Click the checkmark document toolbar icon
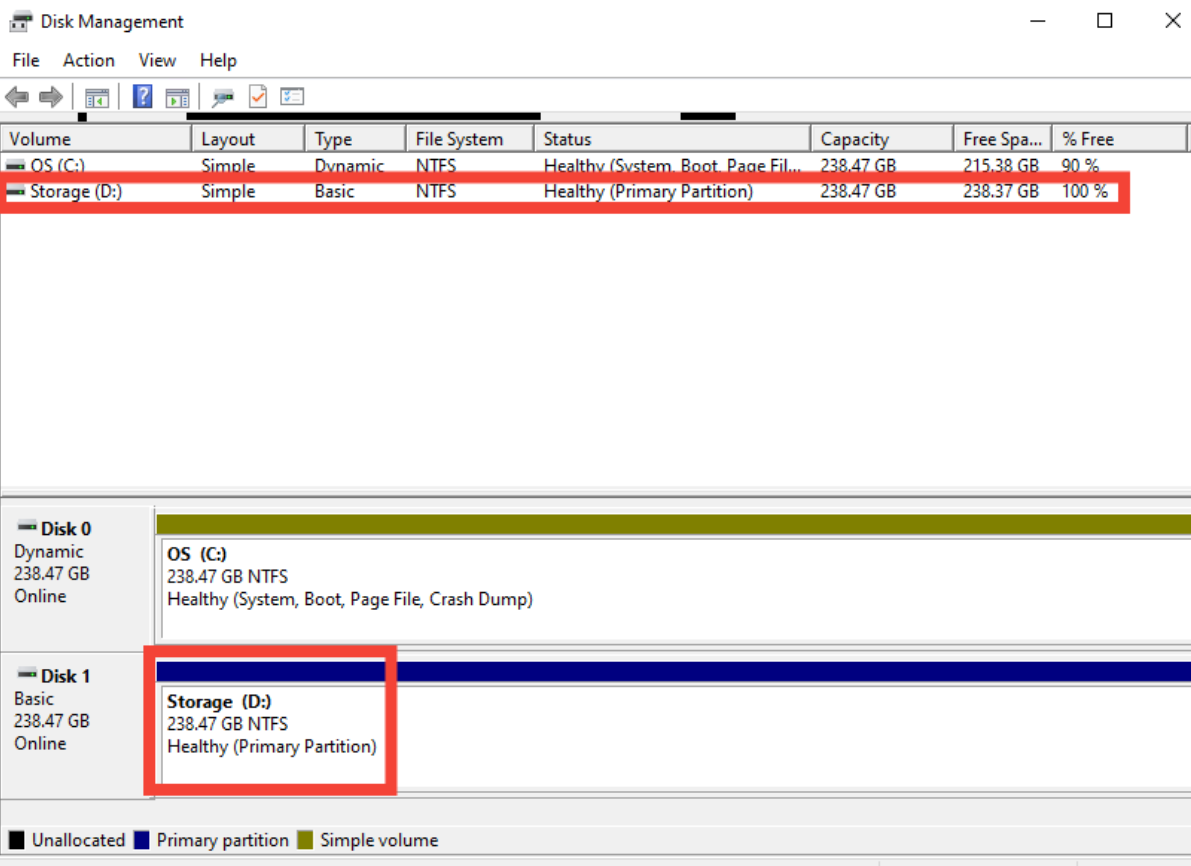Image resolution: width=1191 pixels, height=866 pixels. coord(257,97)
